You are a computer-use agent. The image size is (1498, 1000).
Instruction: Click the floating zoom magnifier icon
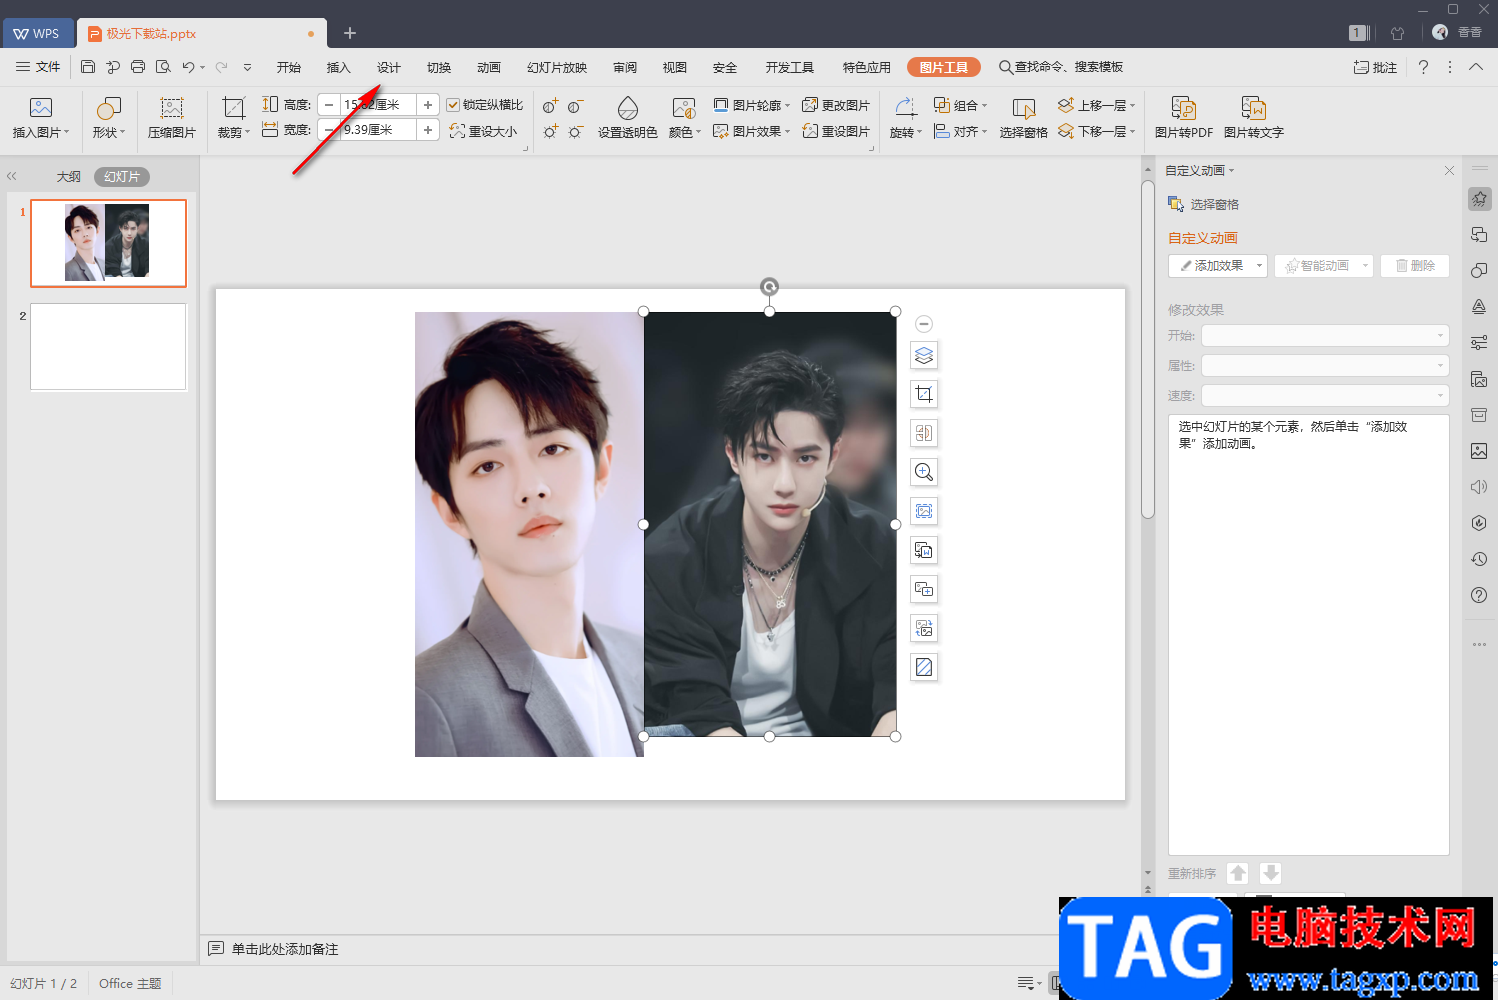tap(924, 472)
